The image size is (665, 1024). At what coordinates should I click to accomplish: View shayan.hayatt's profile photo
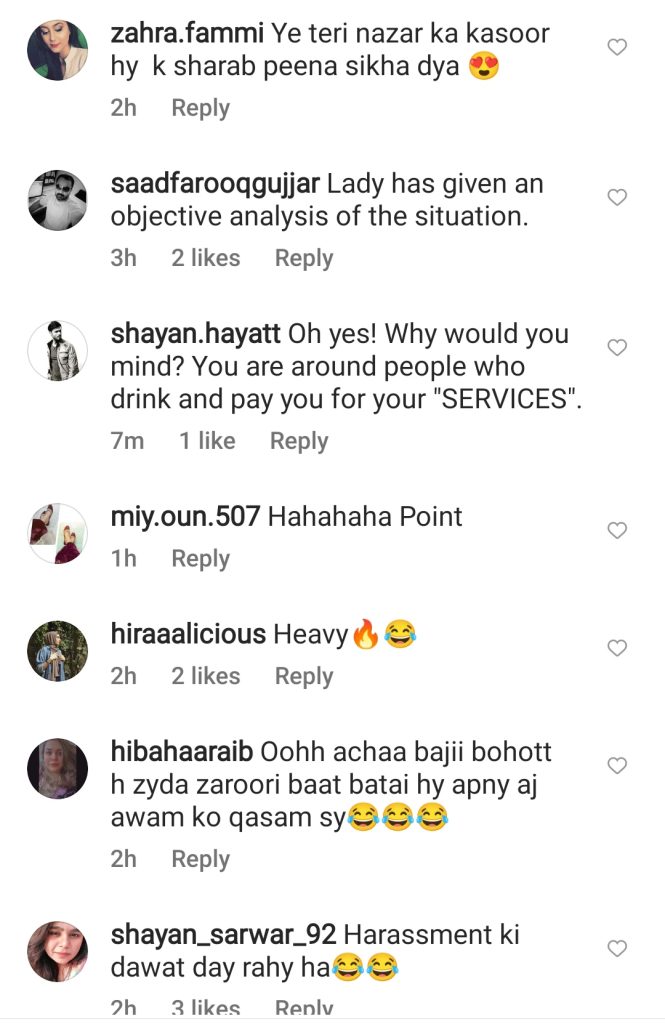[57, 351]
